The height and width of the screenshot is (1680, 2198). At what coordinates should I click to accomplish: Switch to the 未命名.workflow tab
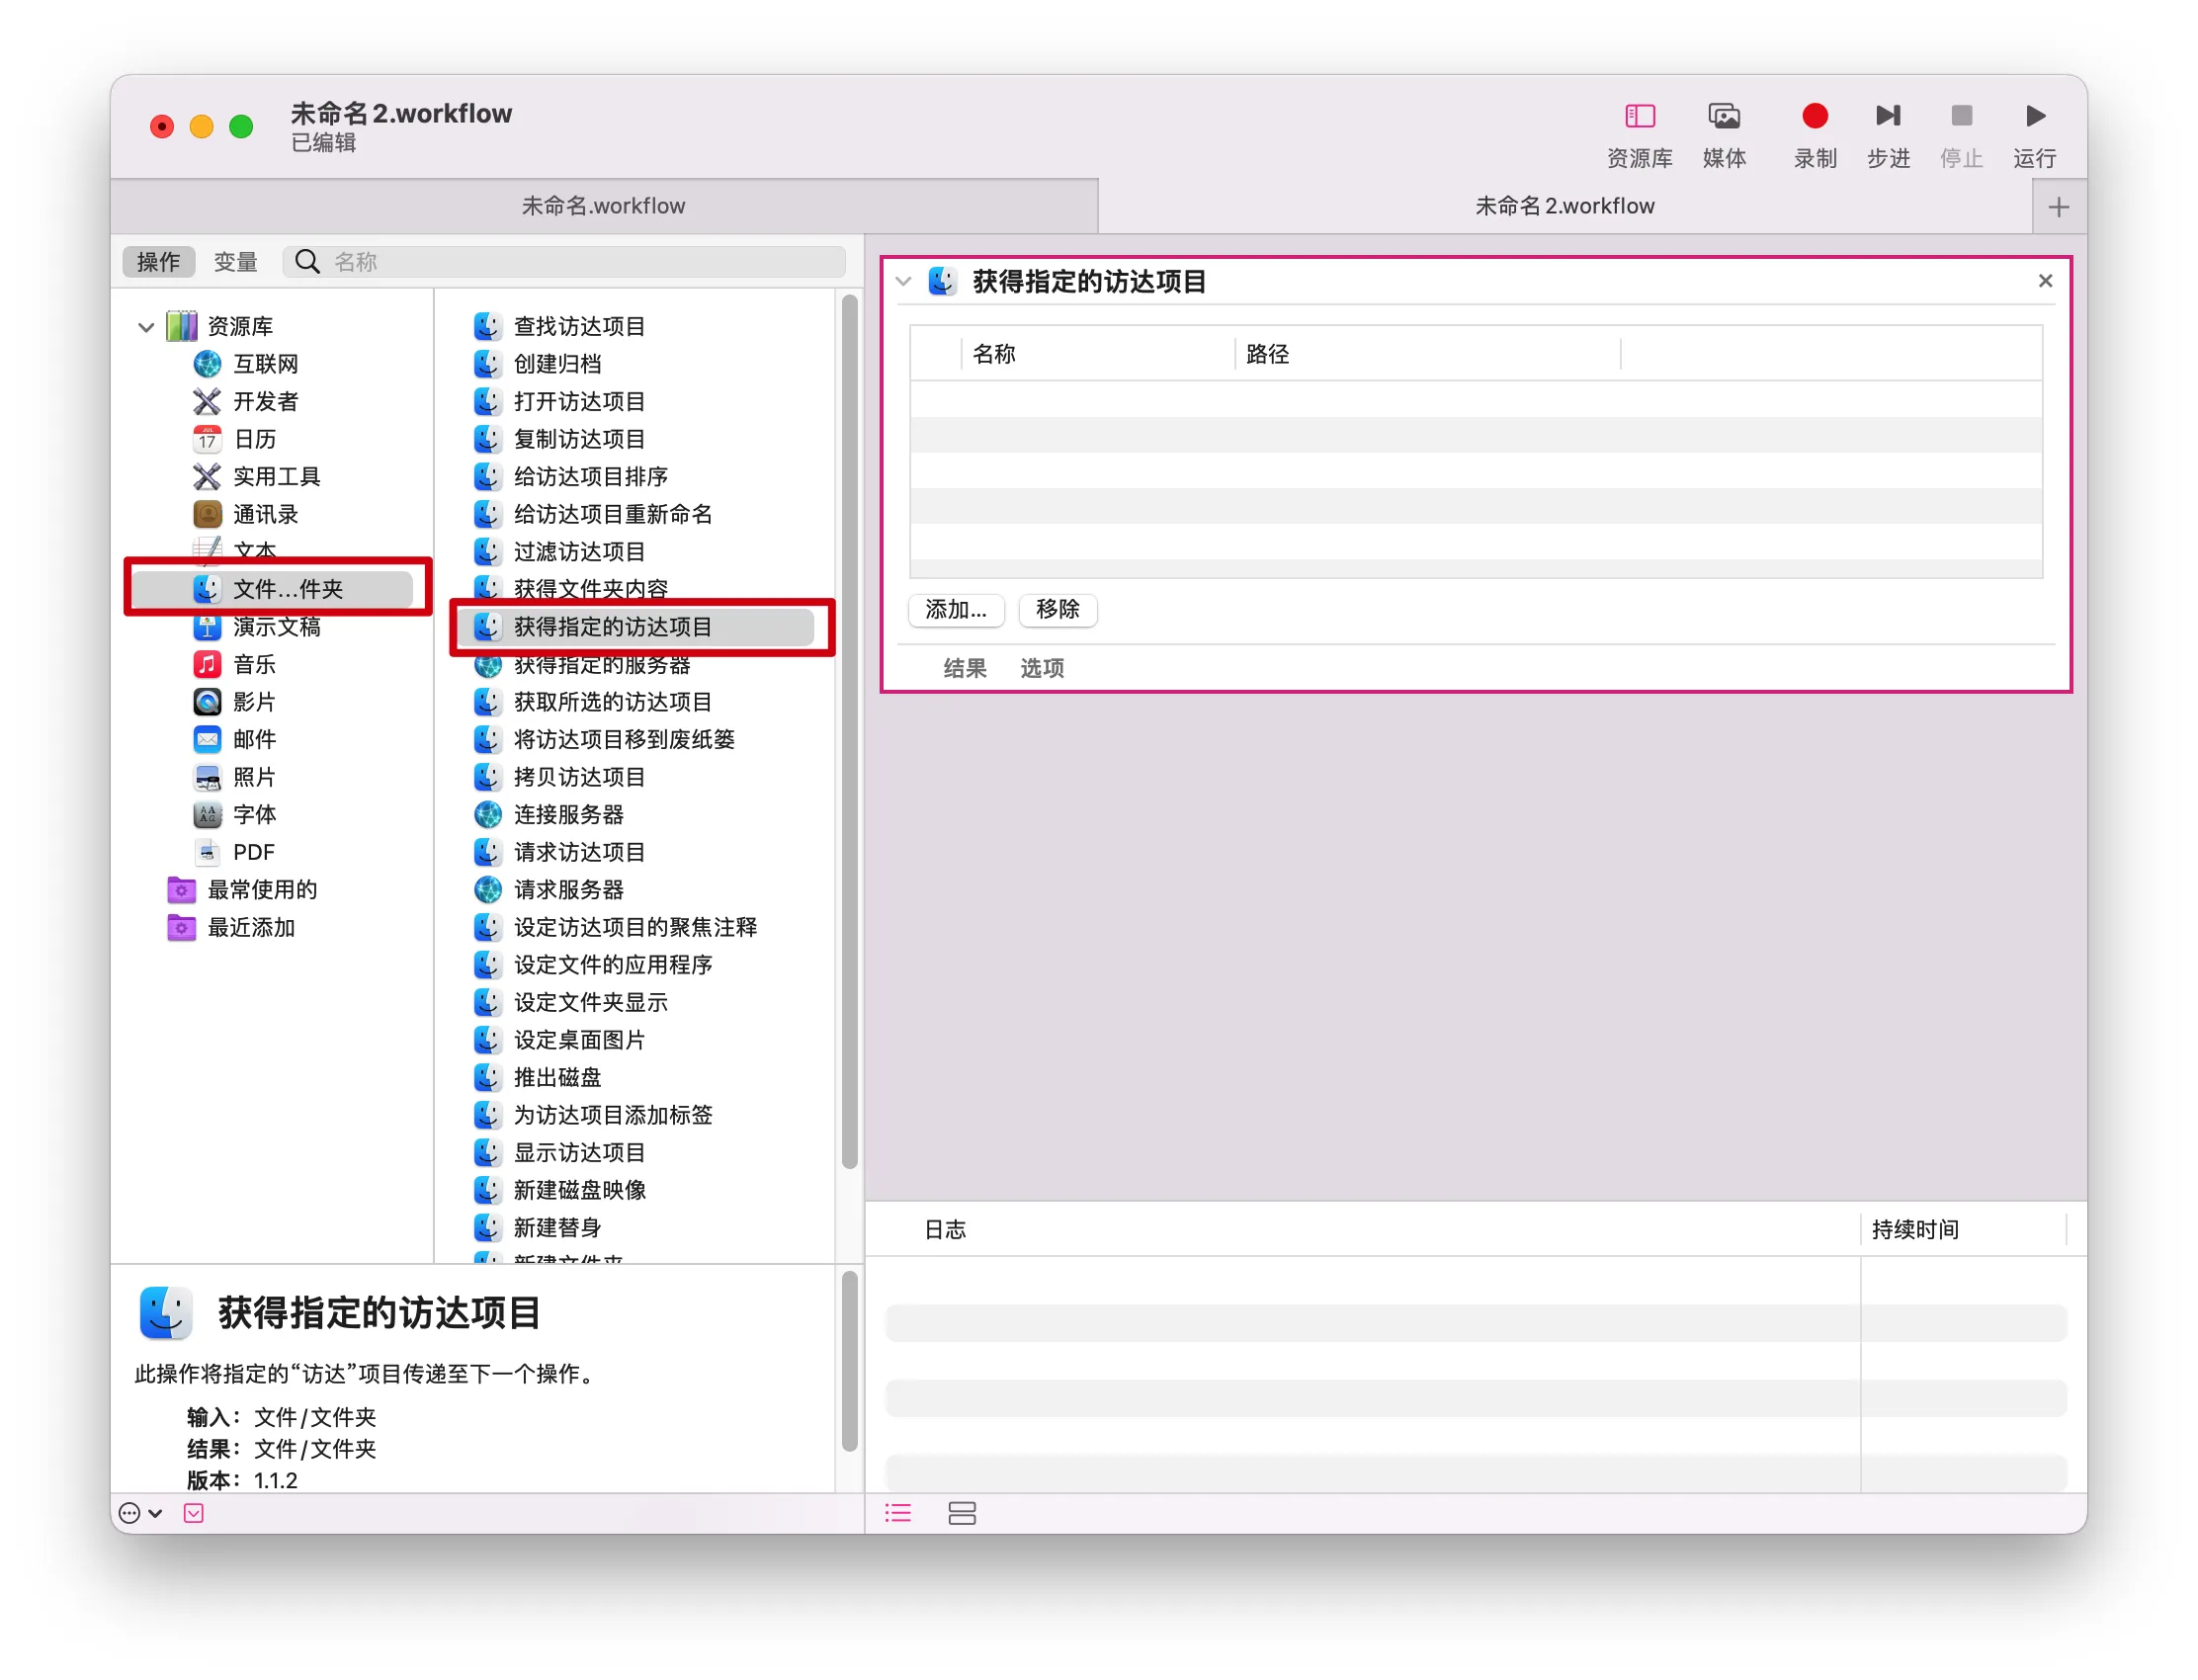click(x=603, y=206)
